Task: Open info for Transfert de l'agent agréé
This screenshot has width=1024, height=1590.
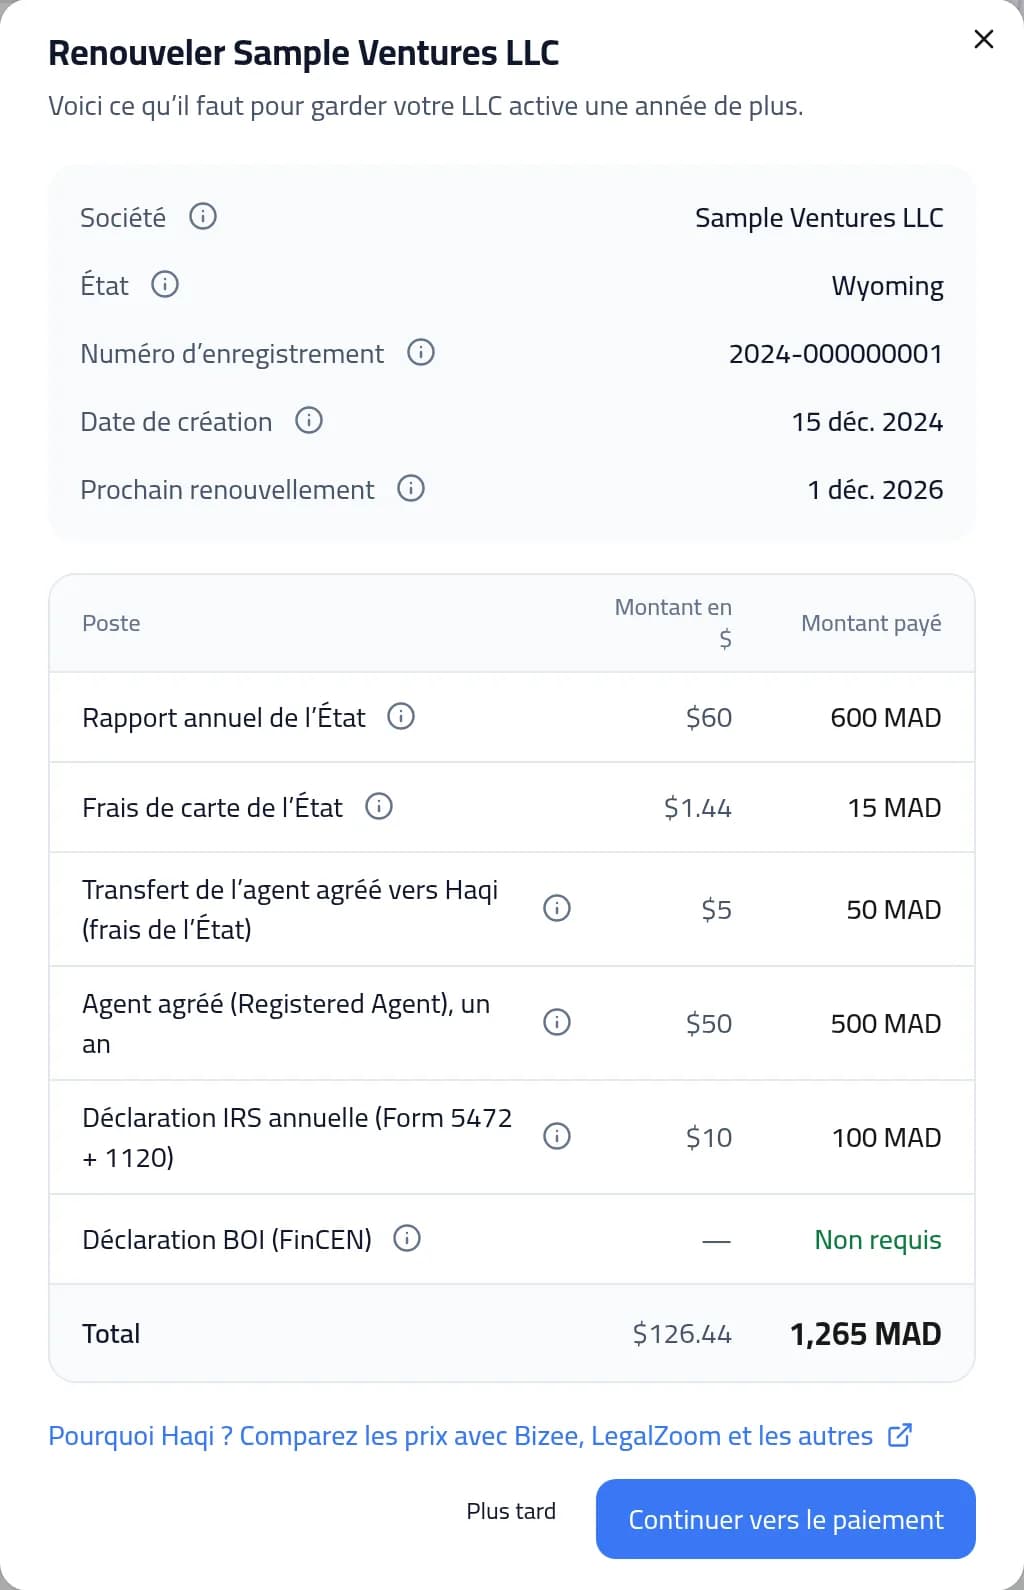Action: [x=557, y=908]
